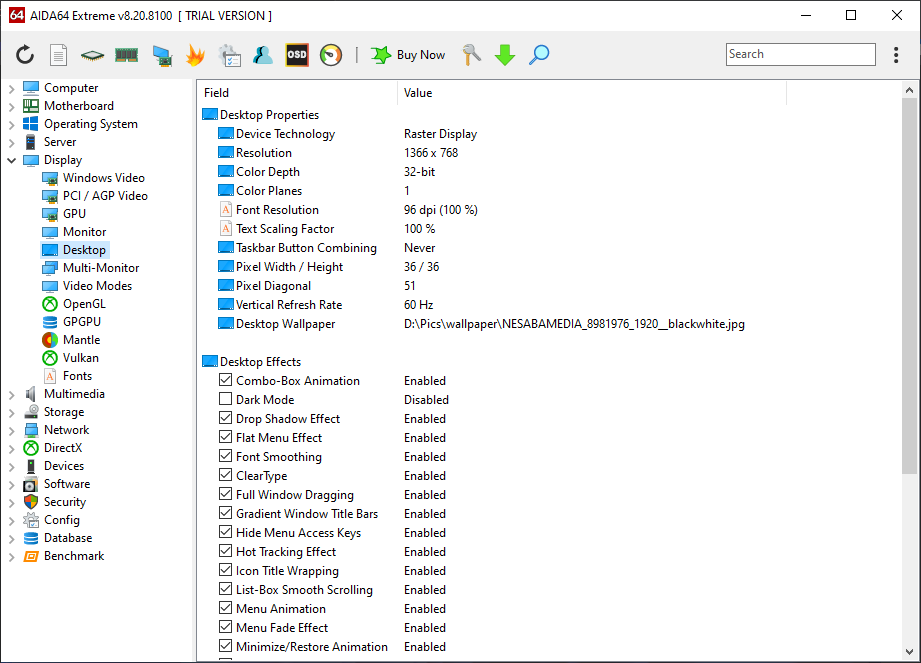
Task: Select the Video Modes tree item
Action: point(97,286)
